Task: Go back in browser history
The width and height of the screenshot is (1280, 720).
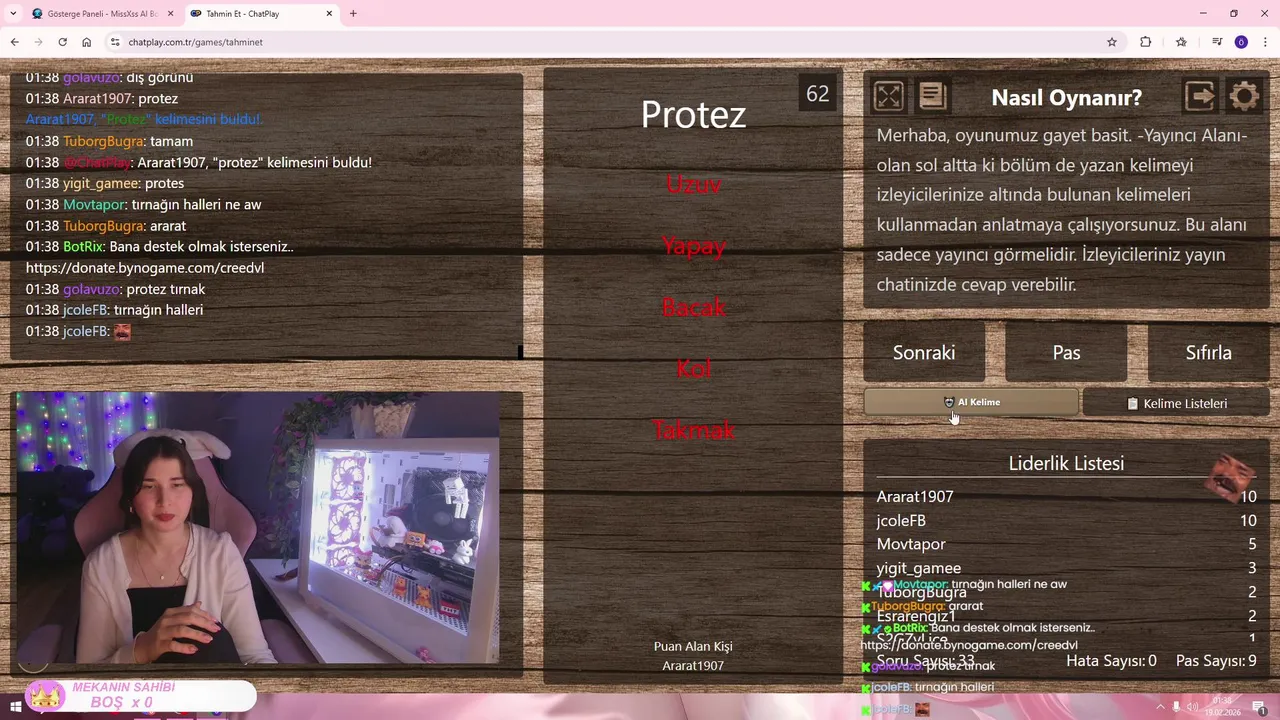Action: (x=14, y=42)
